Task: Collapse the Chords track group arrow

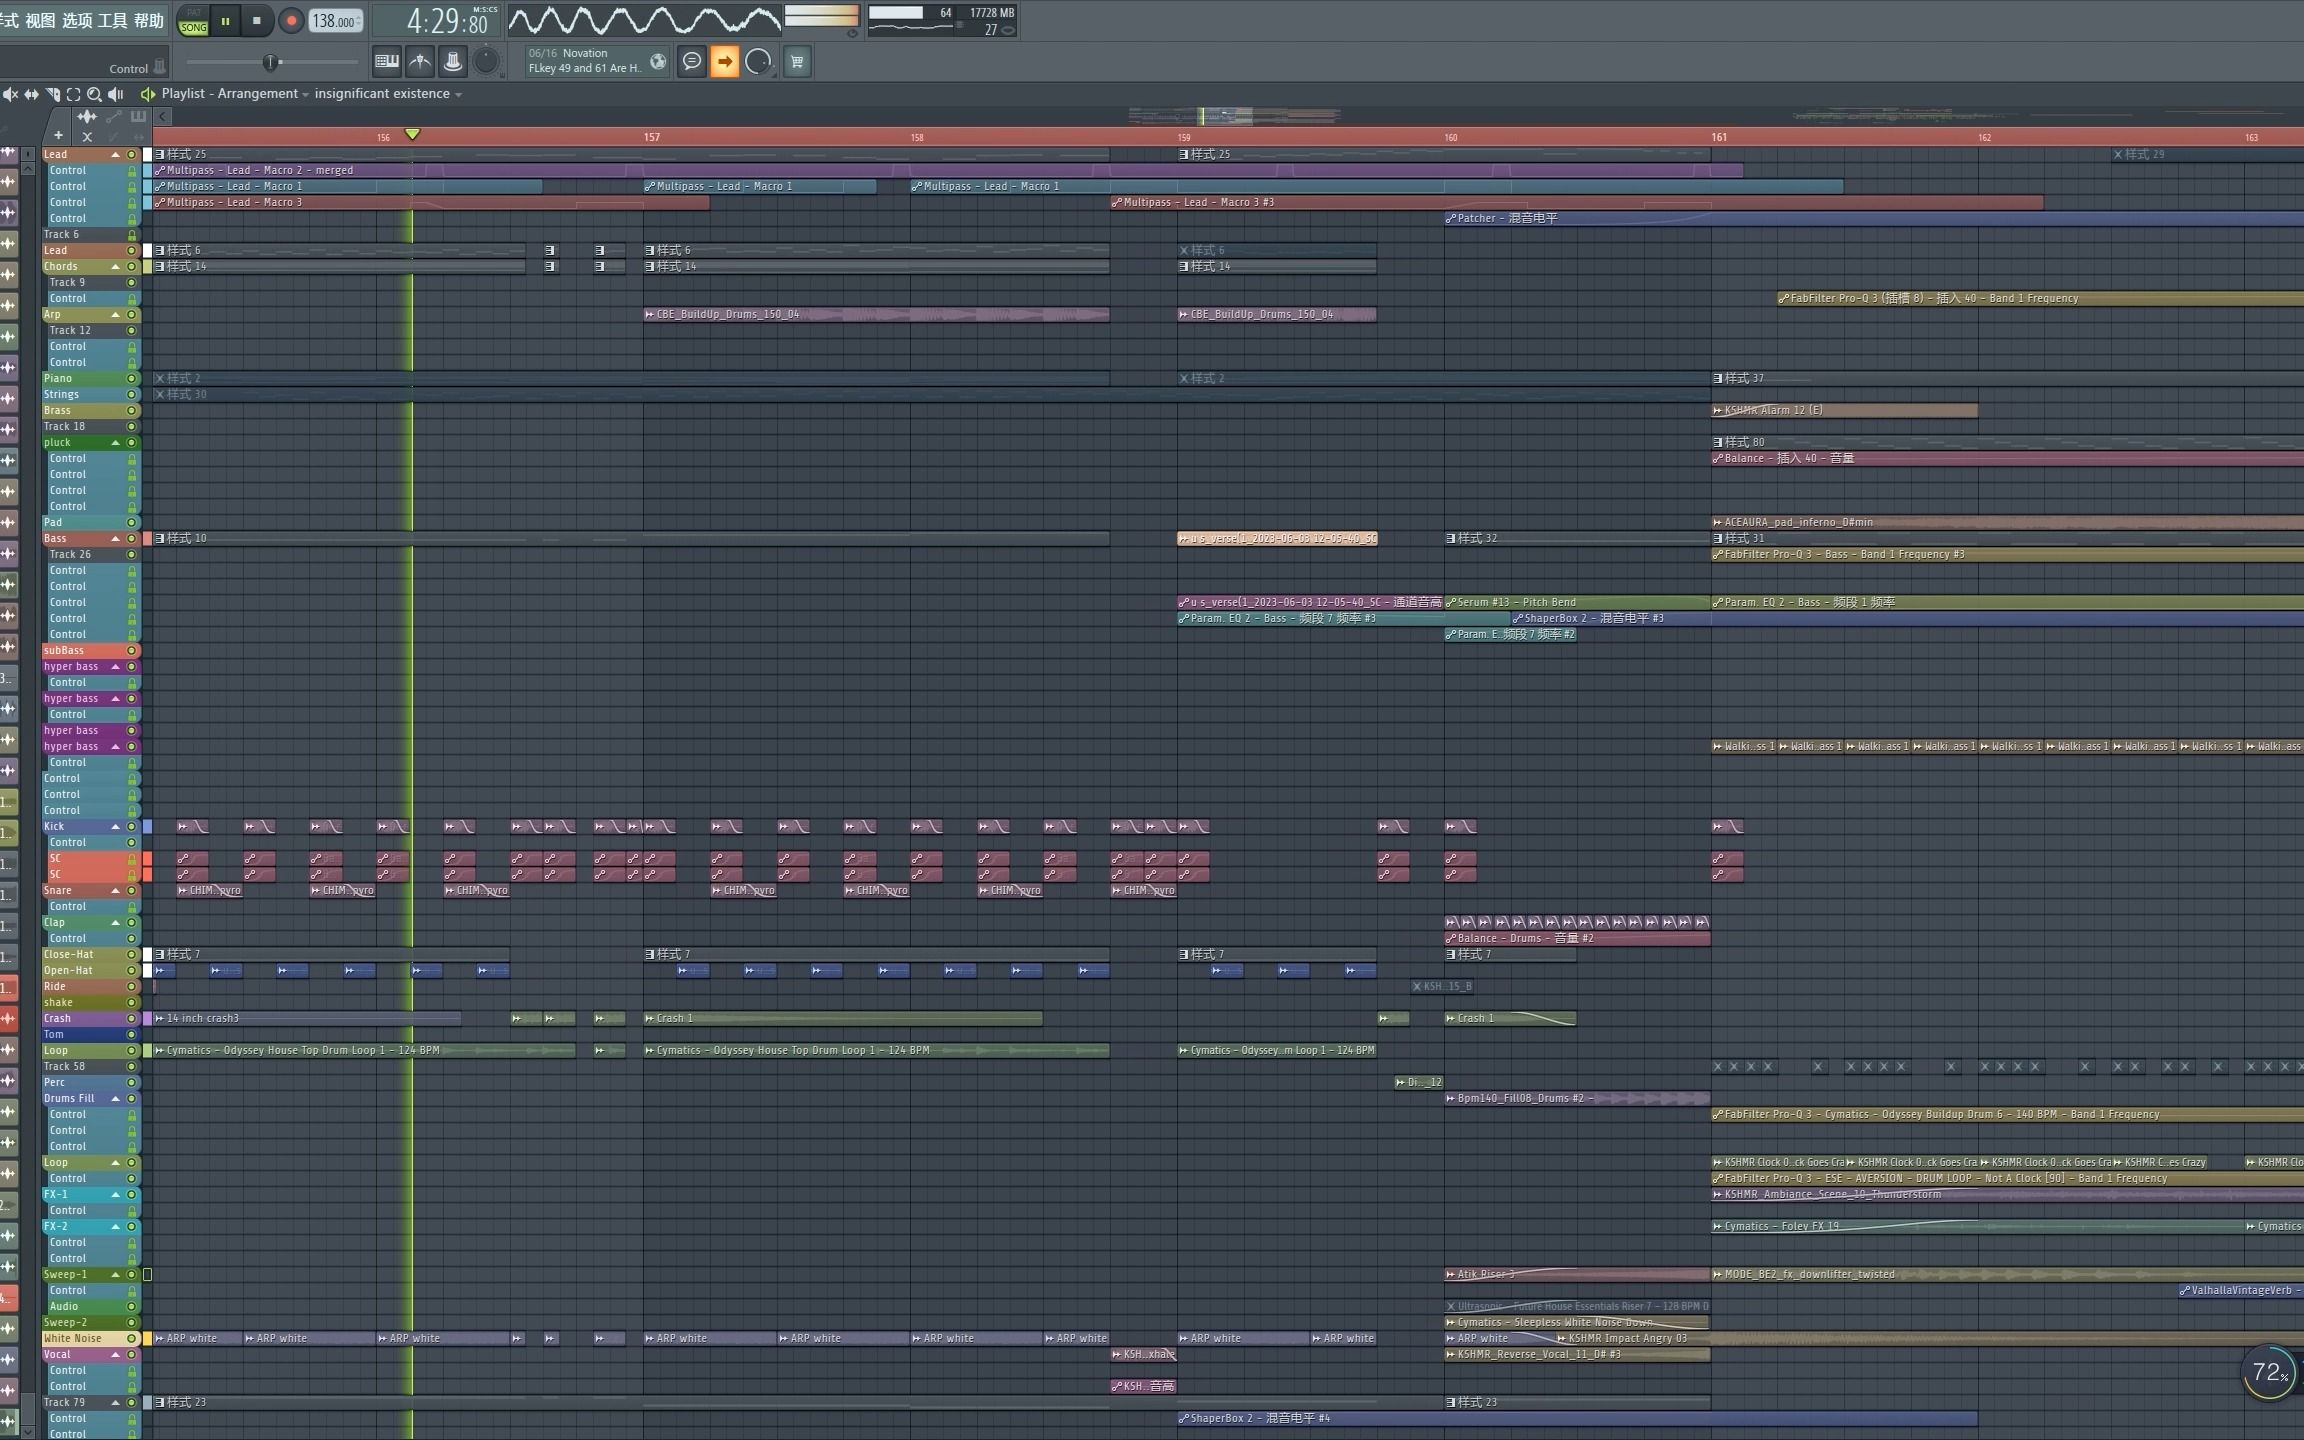Action: pyautogui.click(x=115, y=267)
